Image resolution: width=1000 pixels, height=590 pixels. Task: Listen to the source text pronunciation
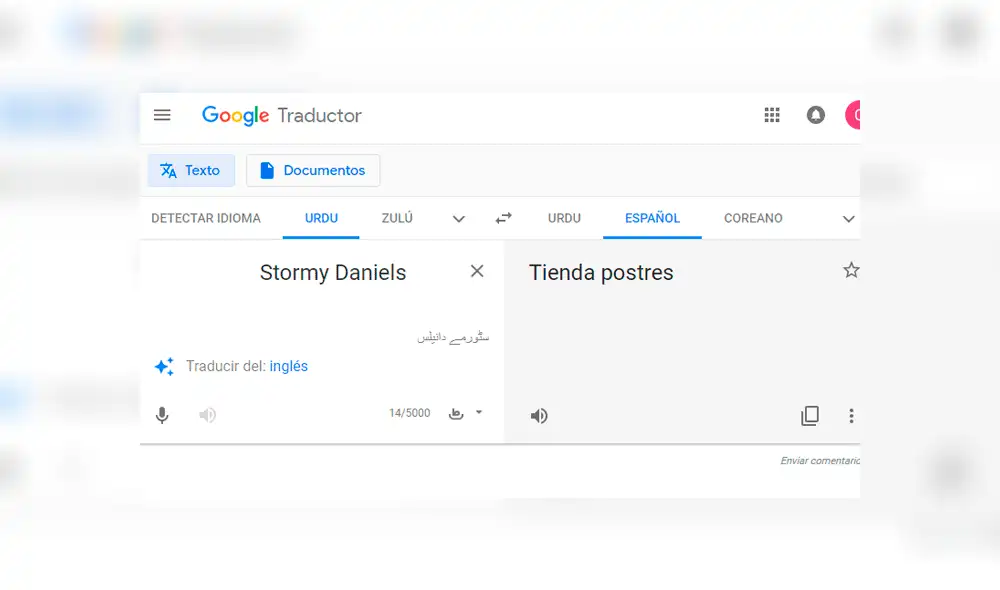[207, 414]
